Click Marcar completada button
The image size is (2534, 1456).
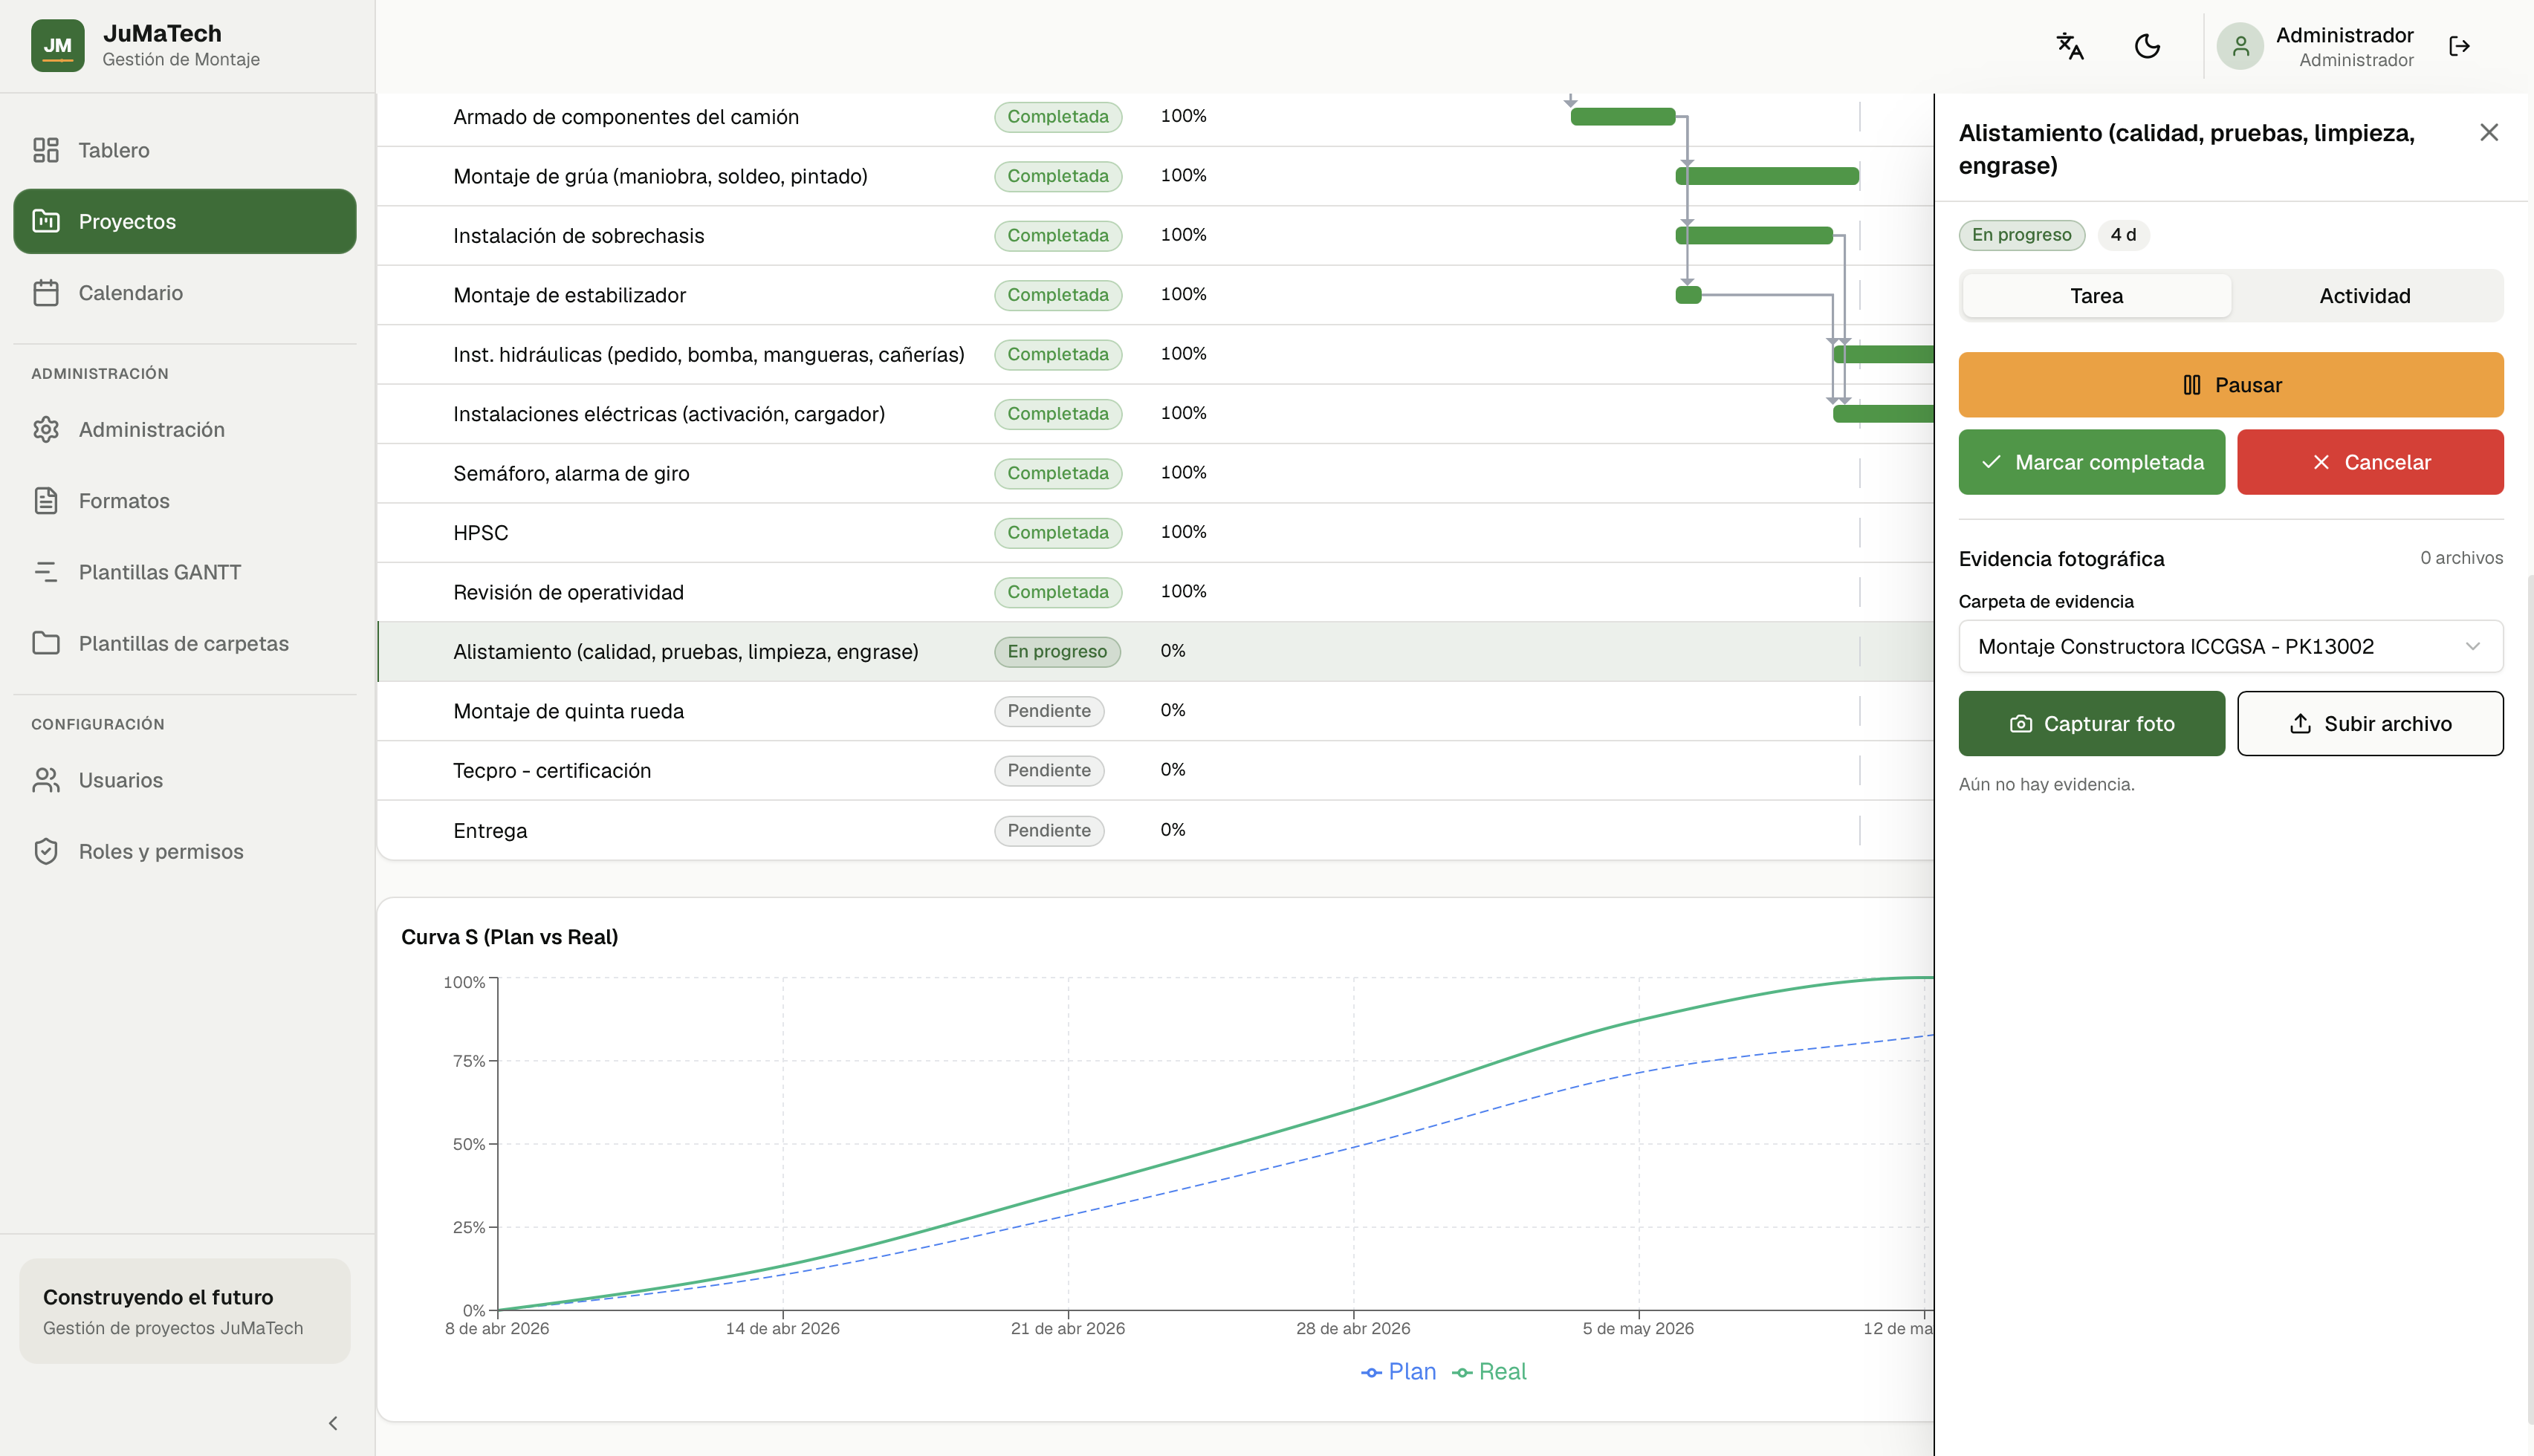pos(2091,462)
